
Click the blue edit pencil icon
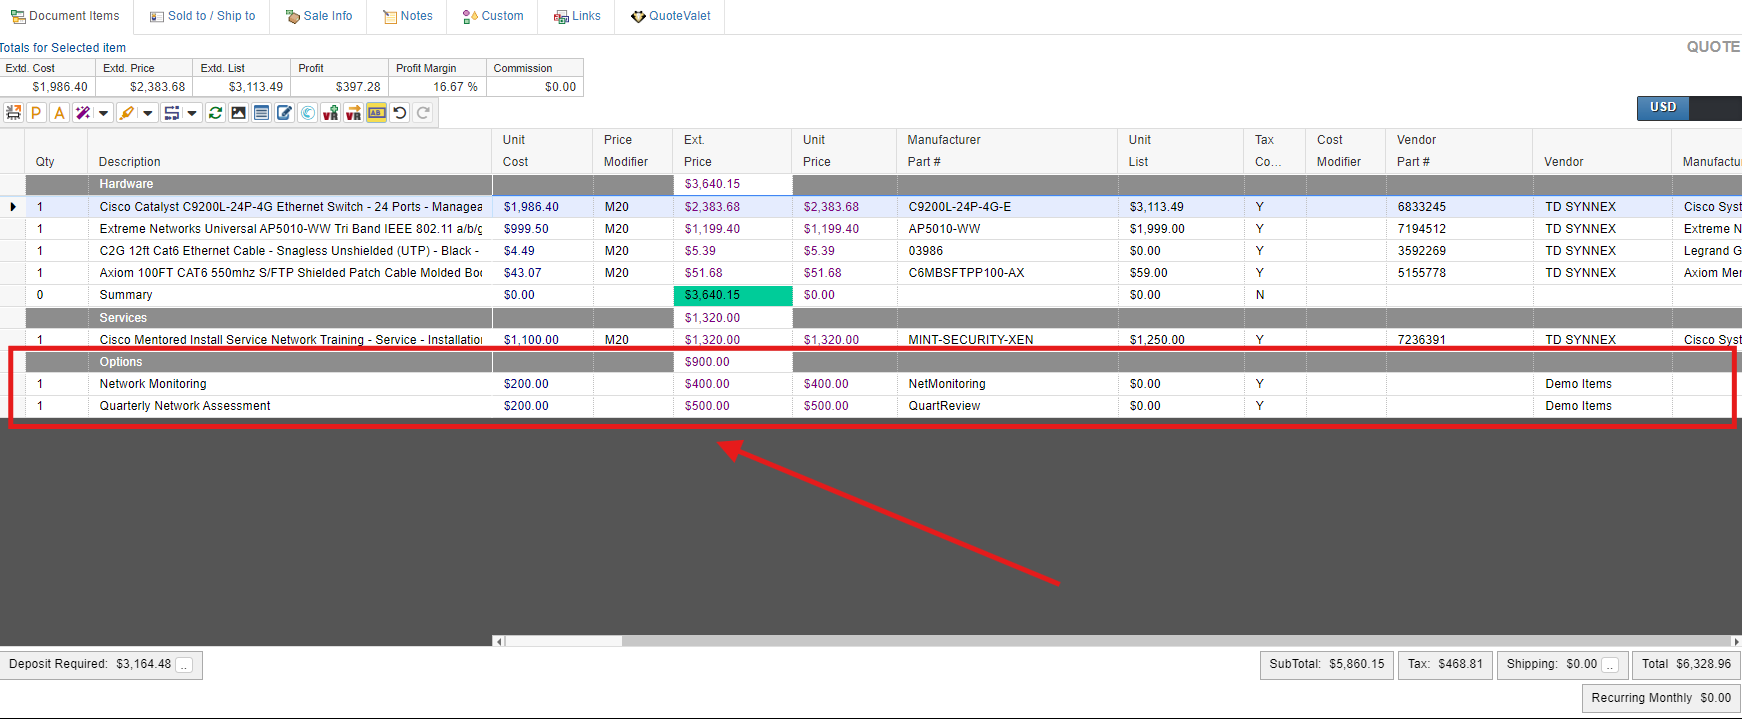click(x=284, y=113)
